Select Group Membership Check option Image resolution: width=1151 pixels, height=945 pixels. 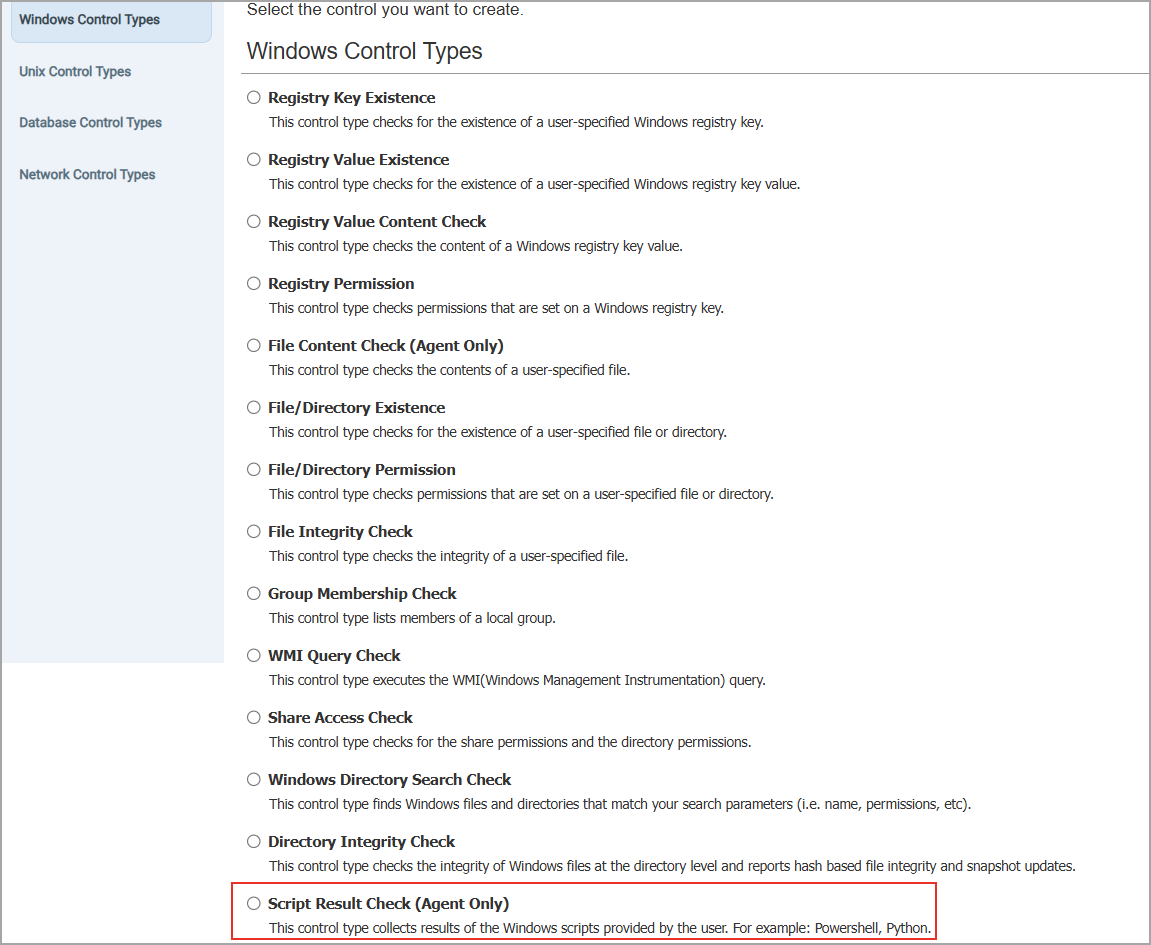253,593
